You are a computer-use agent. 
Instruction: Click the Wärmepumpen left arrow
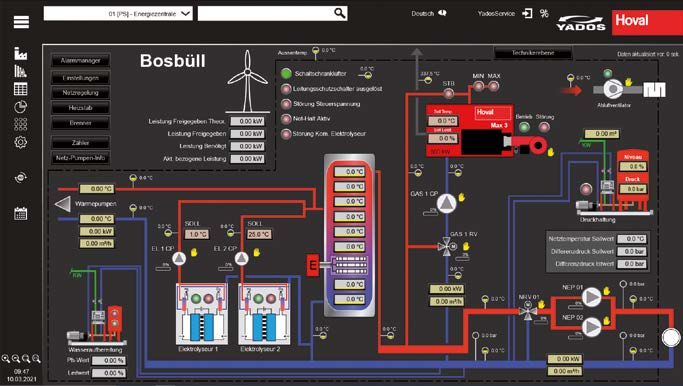click(63, 204)
